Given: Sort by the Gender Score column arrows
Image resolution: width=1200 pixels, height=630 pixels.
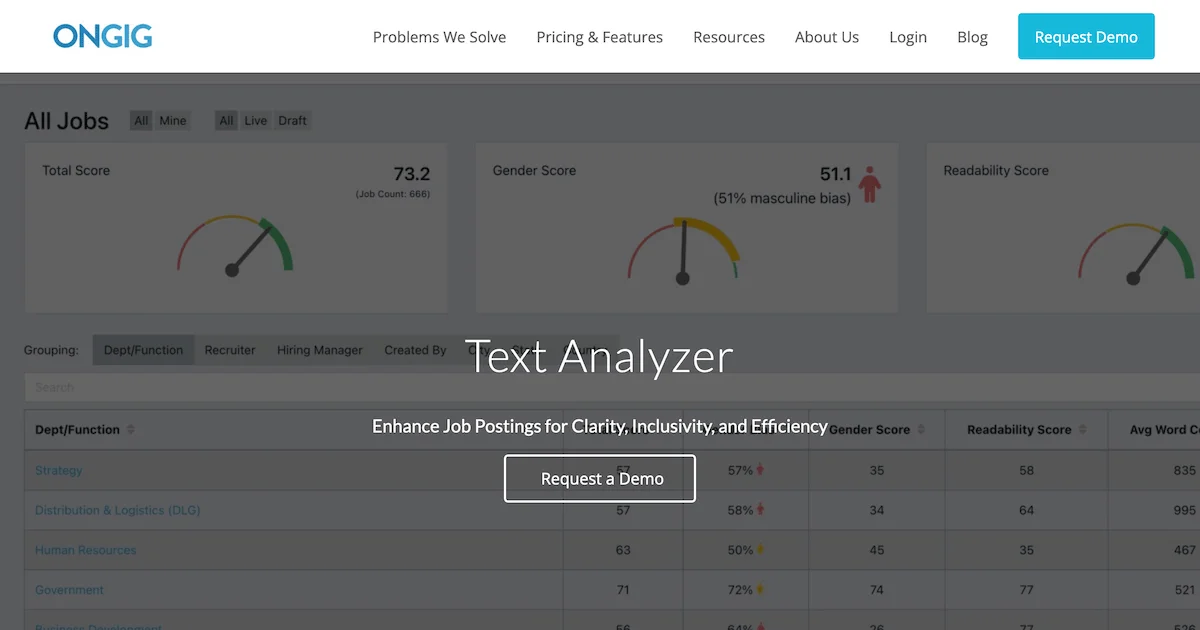Looking at the screenshot, I should pyautogui.click(x=921, y=430).
